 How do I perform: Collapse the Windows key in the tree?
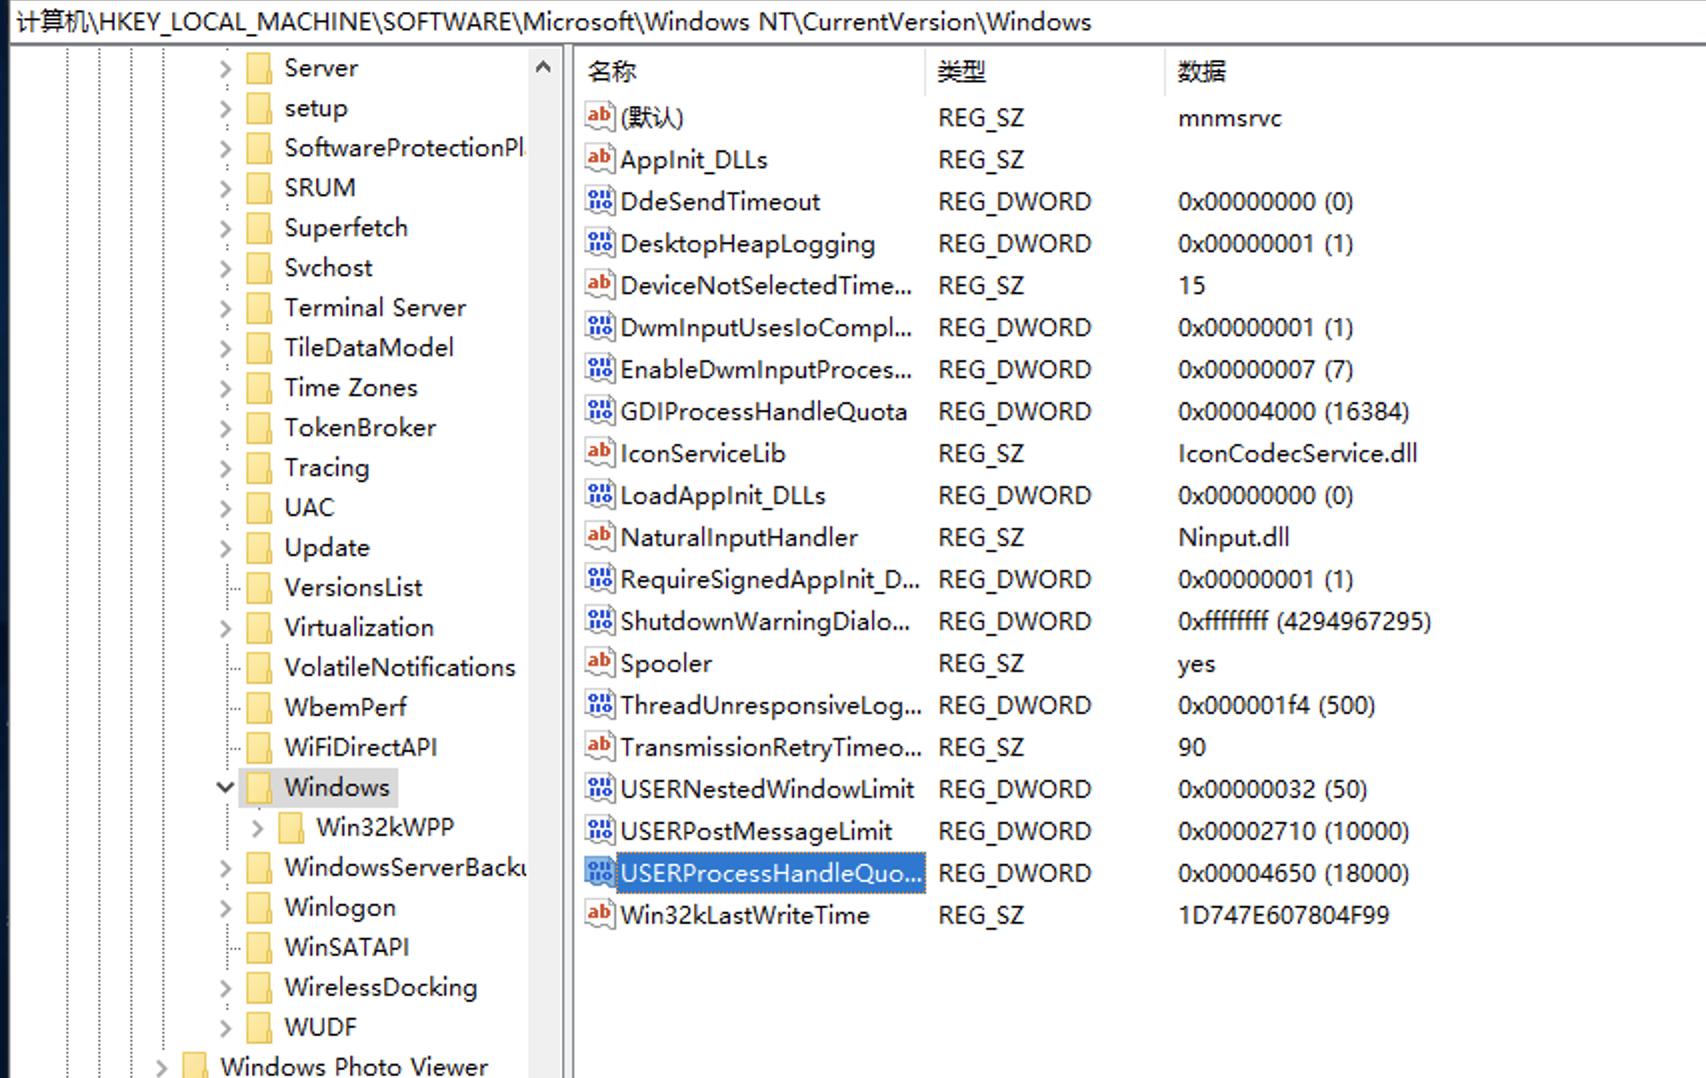225,788
